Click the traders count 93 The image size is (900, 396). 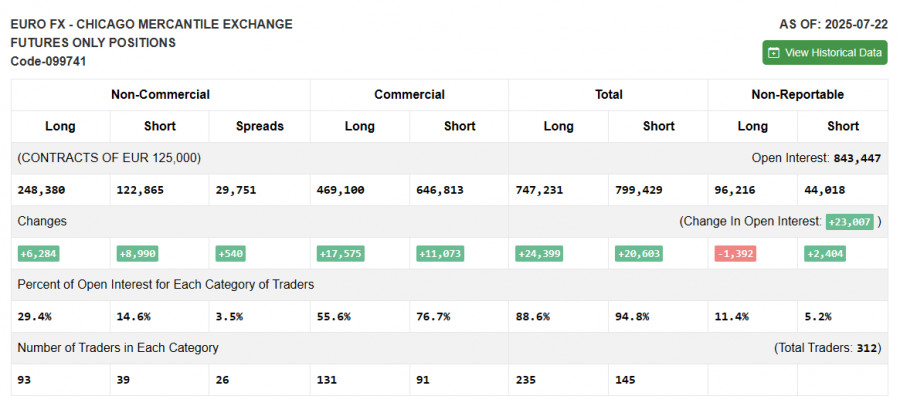(24, 380)
